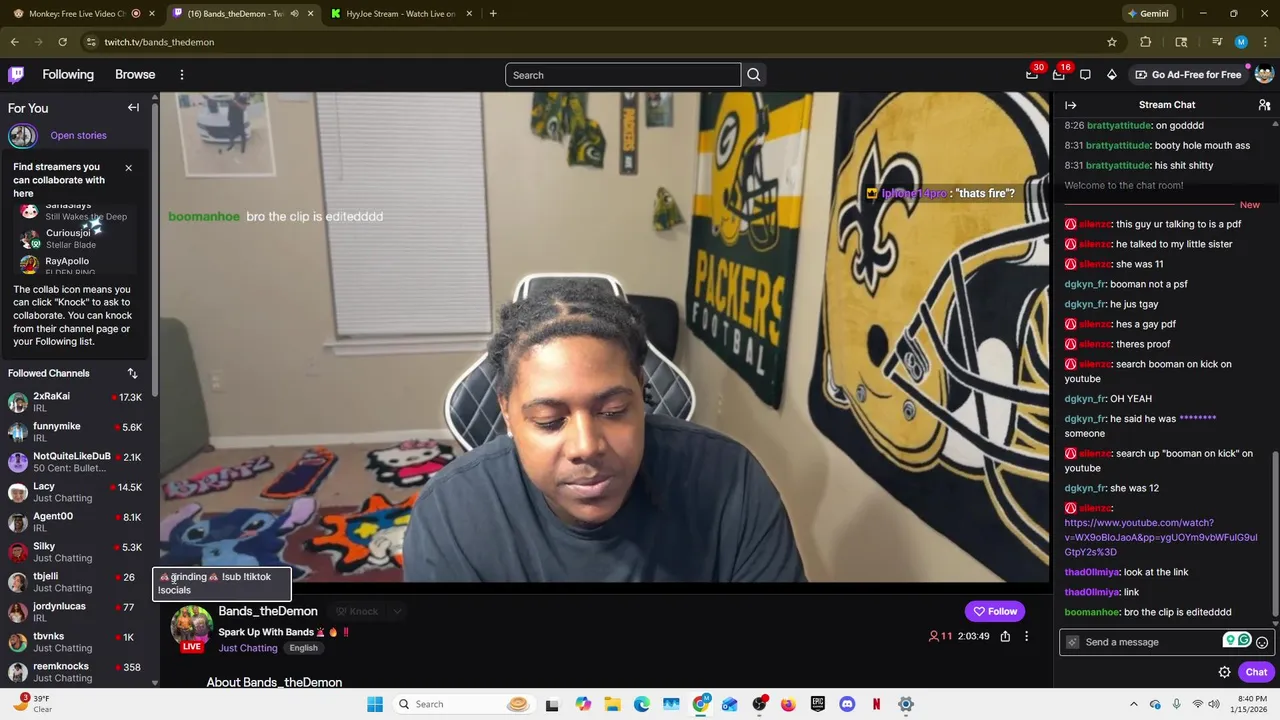Click Go Ad-Free for Free
The width and height of the screenshot is (1280, 720).
[1188, 75]
